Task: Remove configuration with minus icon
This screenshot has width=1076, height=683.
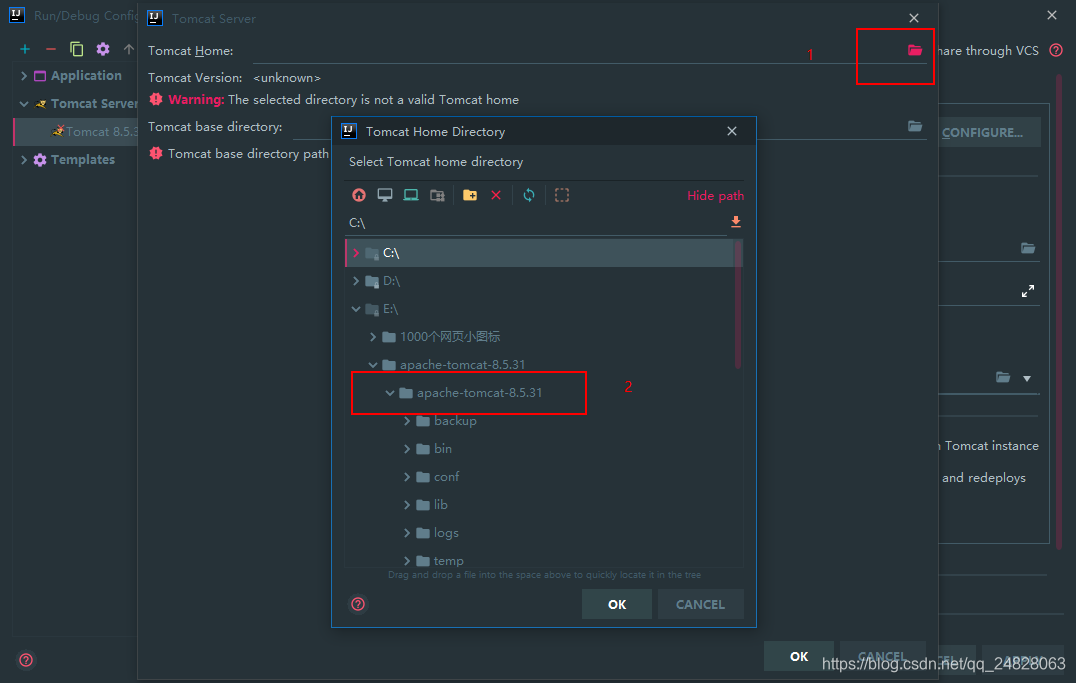Action: [51, 49]
